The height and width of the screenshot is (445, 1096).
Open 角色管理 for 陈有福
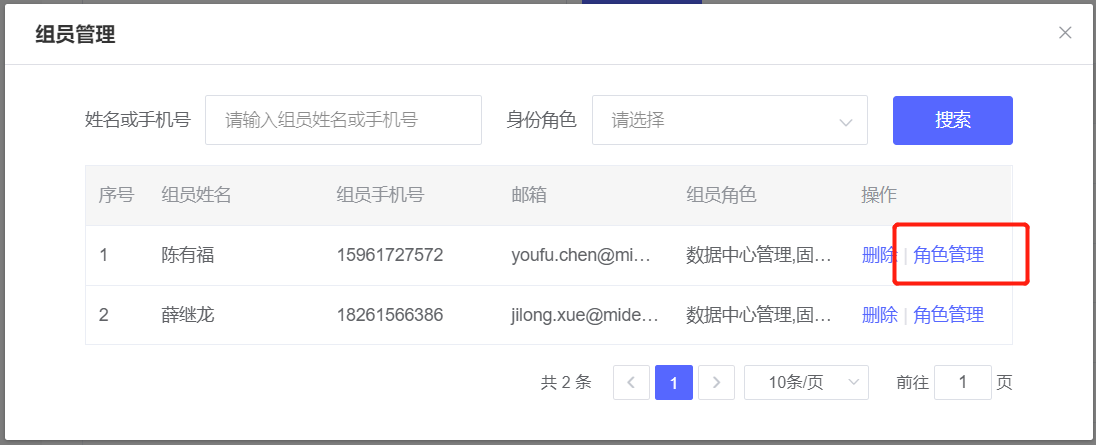(x=948, y=255)
